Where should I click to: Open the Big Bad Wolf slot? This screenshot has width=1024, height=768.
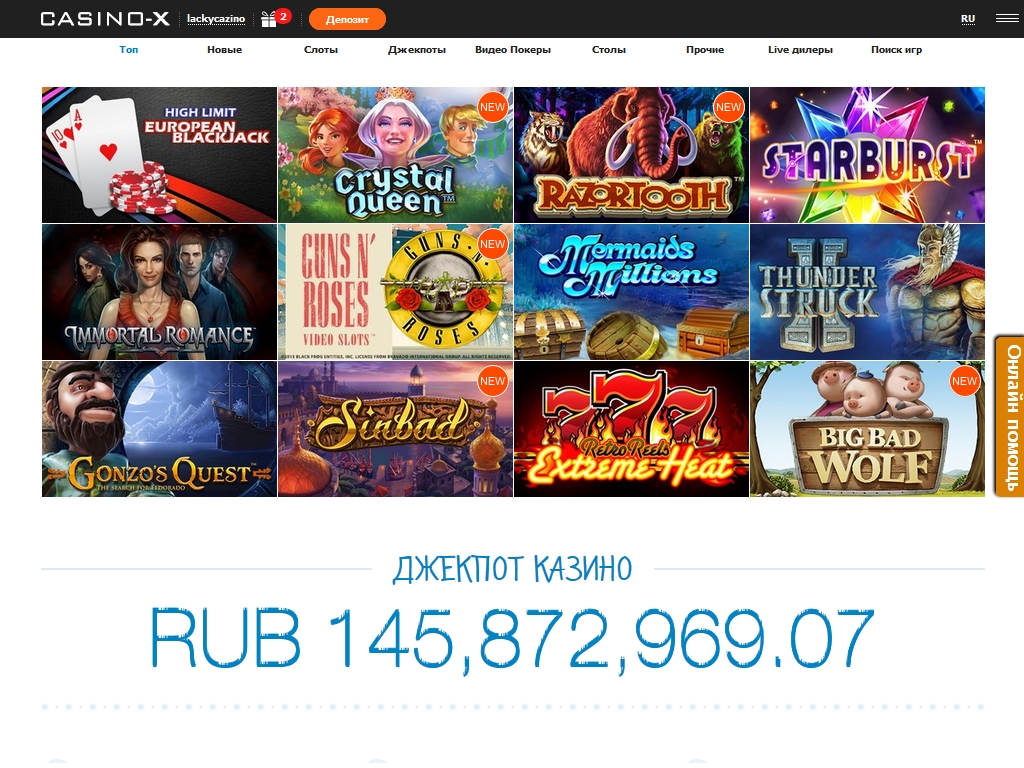(867, 429)
